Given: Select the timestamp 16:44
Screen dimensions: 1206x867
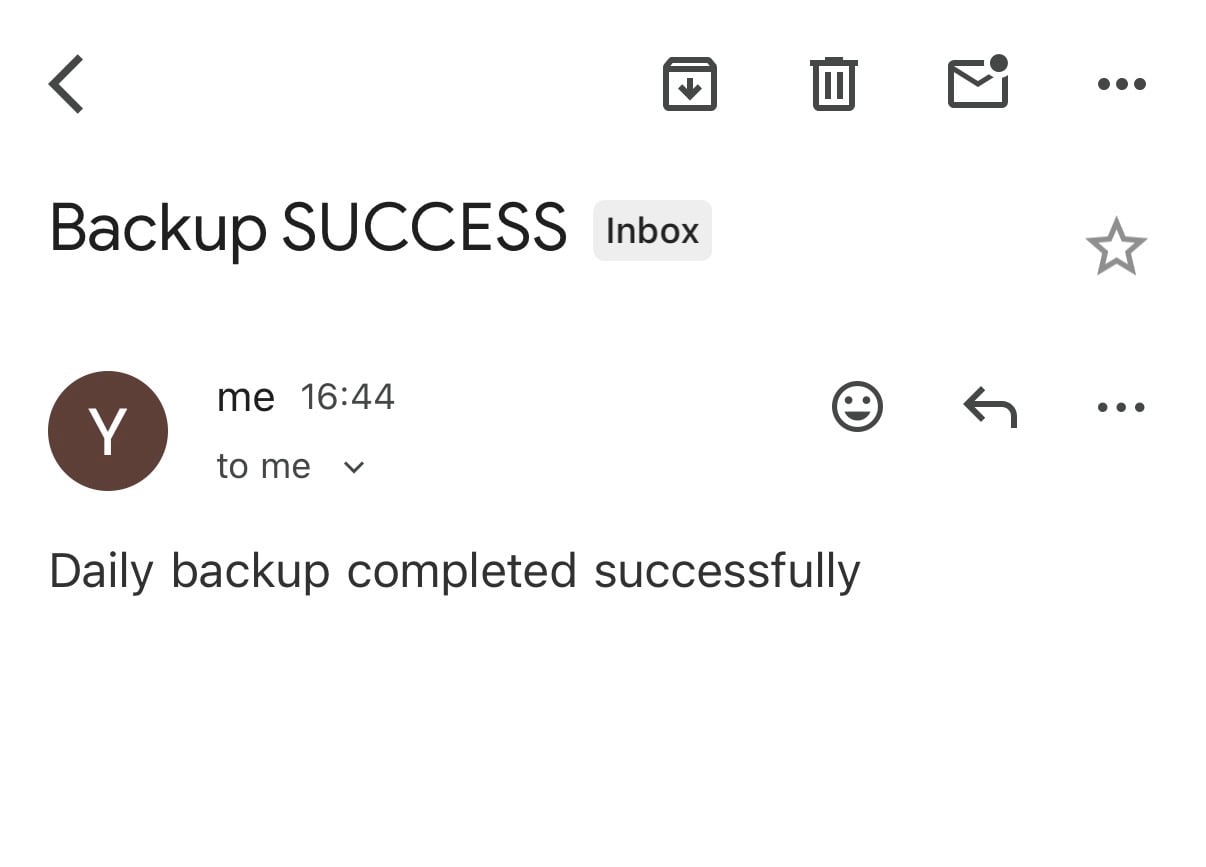Looking at the screenshot, I should (x=348, y=396).
